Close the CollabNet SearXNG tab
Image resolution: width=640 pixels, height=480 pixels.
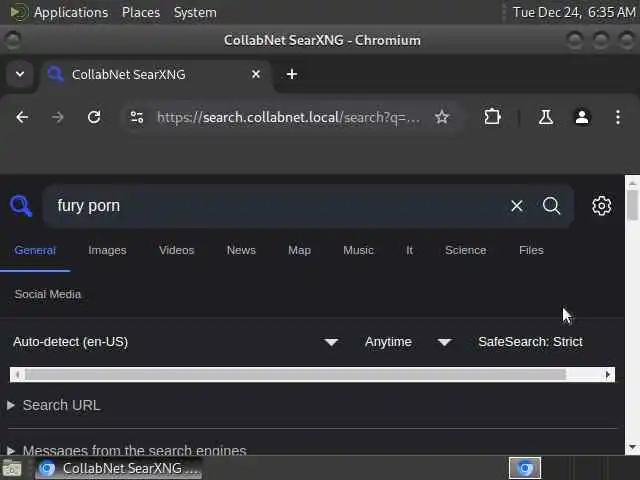pyautogui.click(x=256, y=74)
